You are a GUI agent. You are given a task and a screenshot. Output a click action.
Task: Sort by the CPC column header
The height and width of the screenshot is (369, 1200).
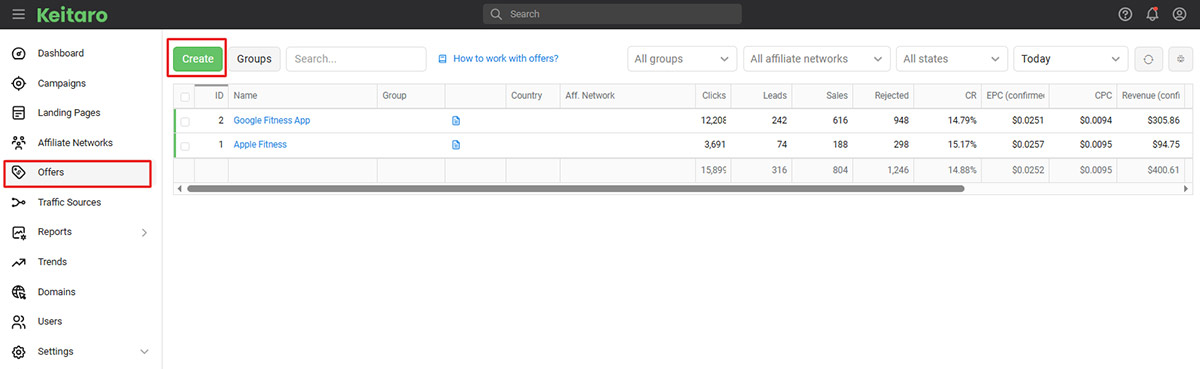click(1083, 96)
